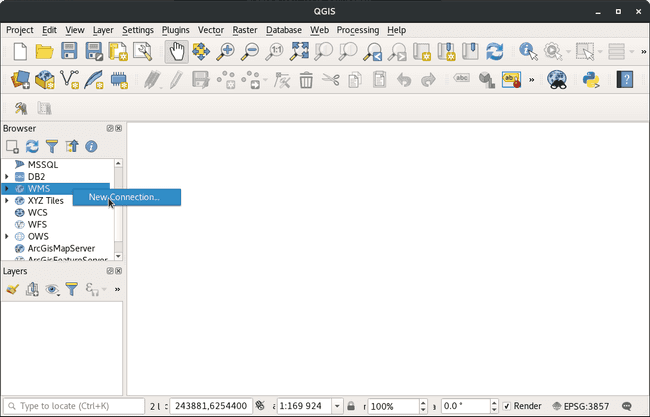This screenshot has width=650, height=417.
Task: Expand the XYZ Tiles tree node
Action: point(7,201)
